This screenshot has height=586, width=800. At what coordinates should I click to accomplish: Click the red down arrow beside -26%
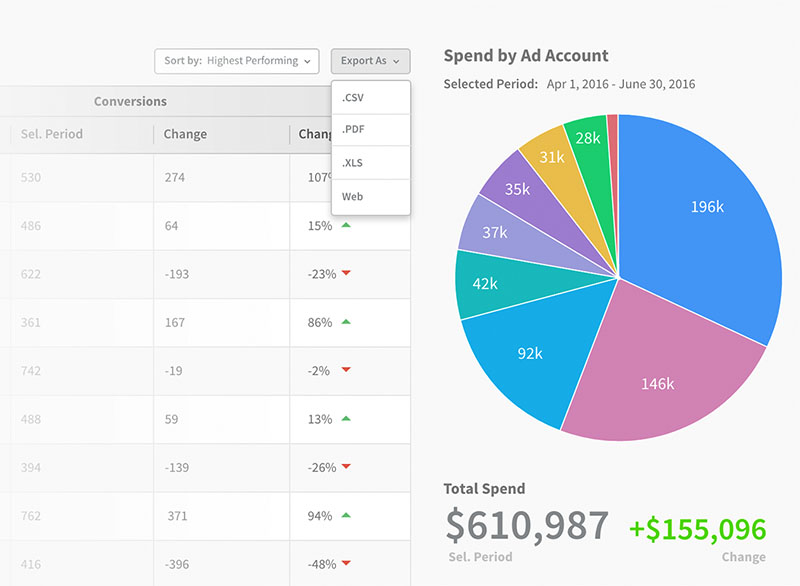point(346,467)
